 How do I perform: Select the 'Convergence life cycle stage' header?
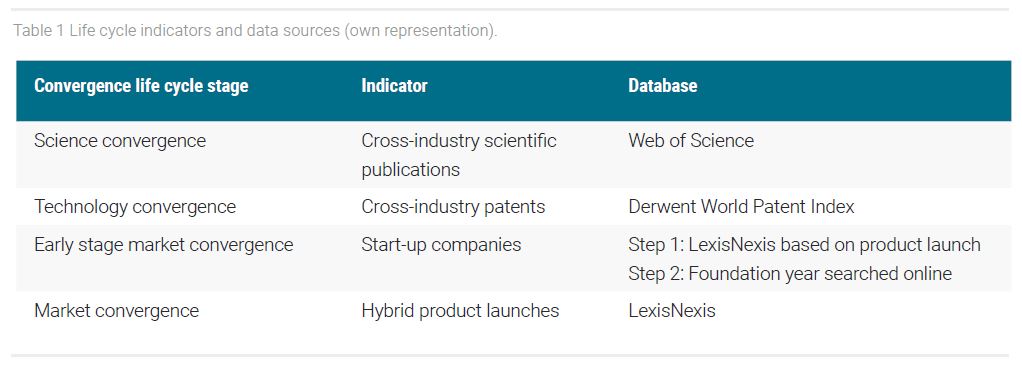(x=141, y=85)
